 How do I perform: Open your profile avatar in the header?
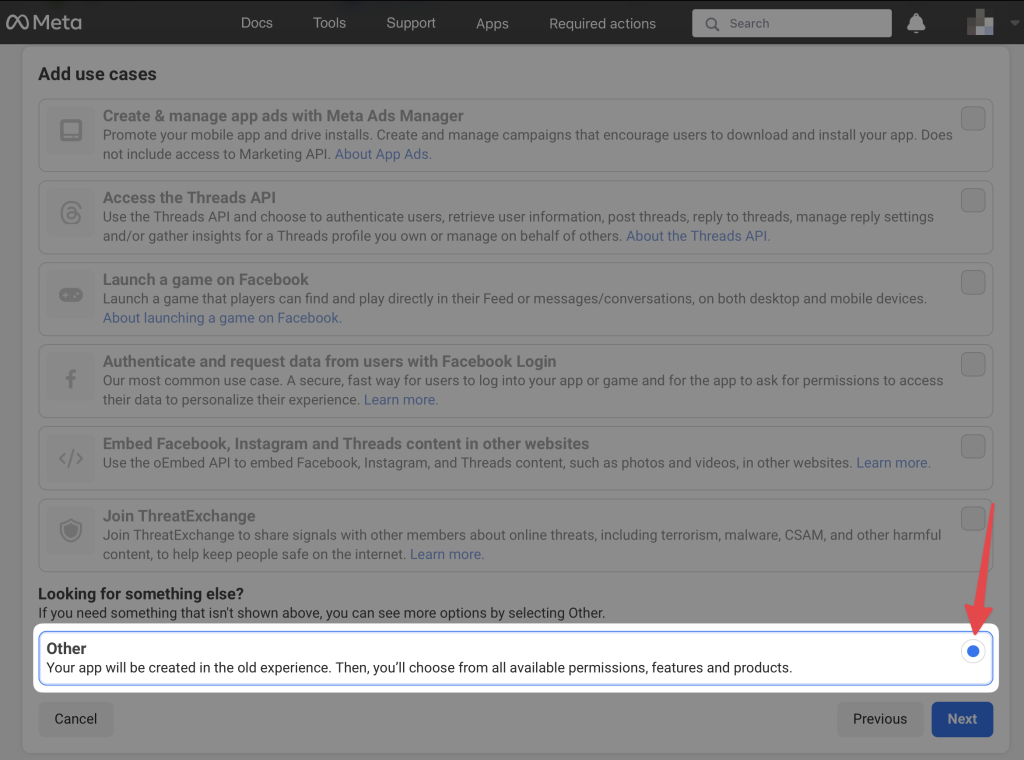click(x=981, y=22)
